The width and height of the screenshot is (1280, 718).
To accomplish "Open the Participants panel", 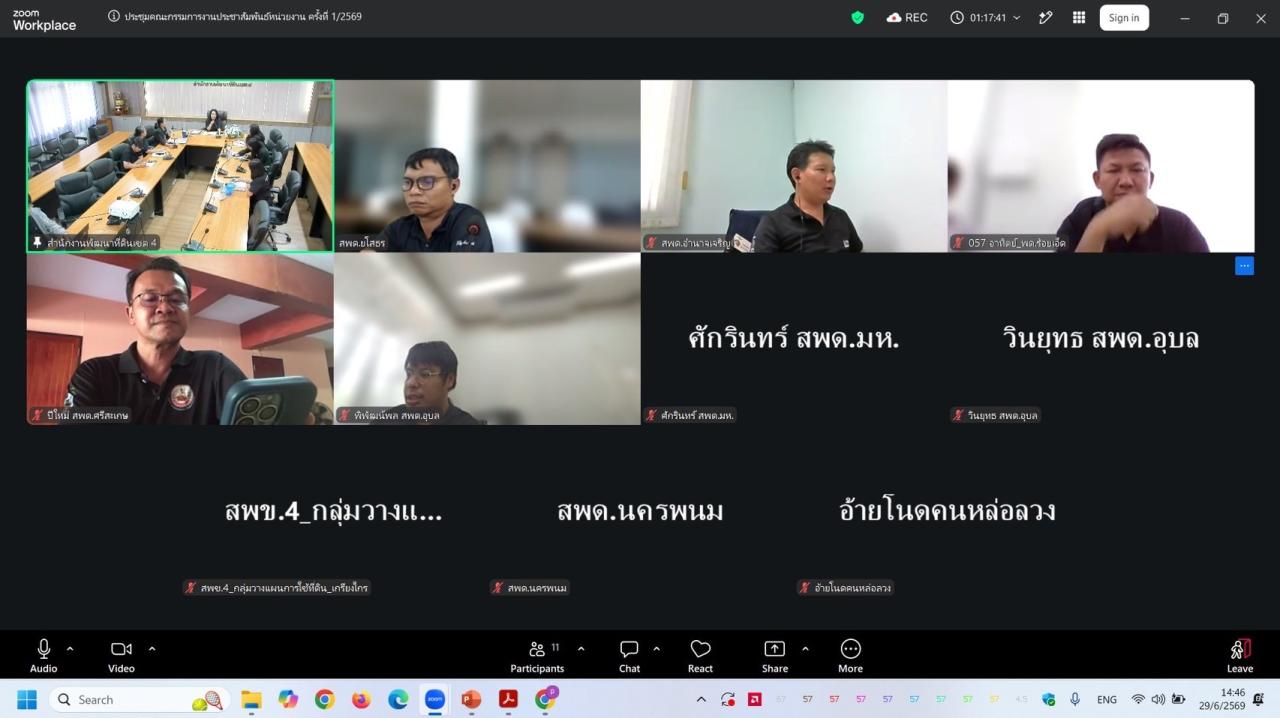I will [537, 656].
